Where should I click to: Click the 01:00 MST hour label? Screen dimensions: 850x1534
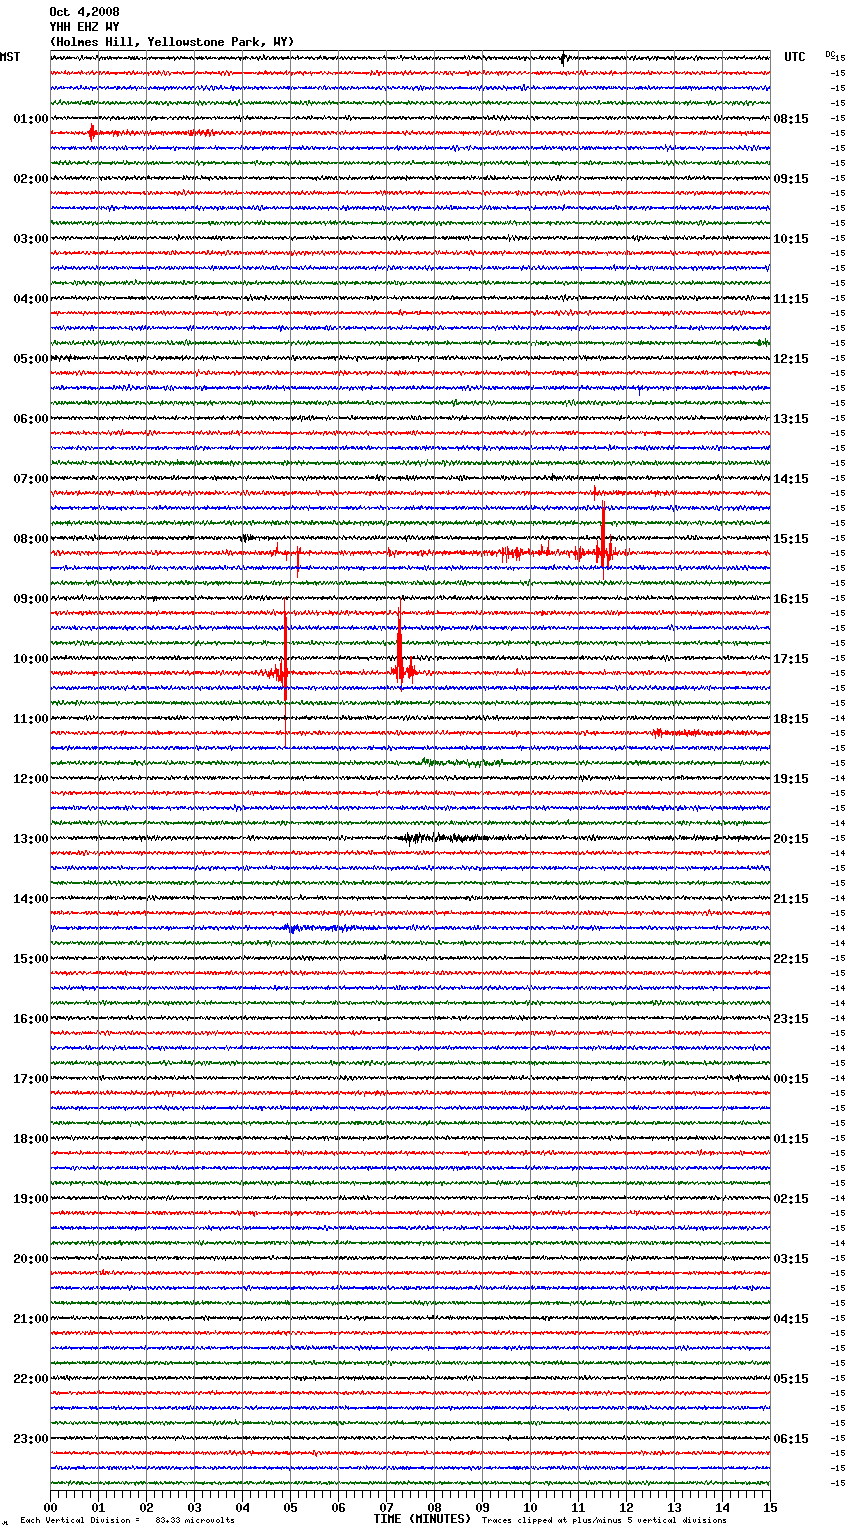31,119
